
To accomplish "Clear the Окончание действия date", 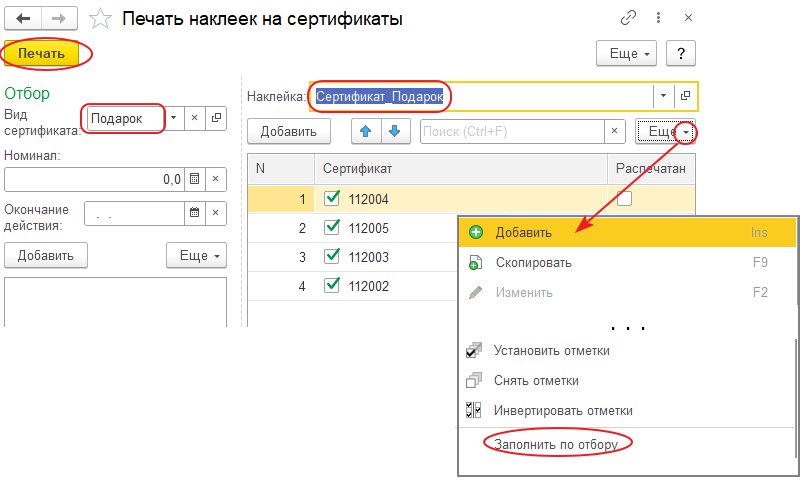I will (216, 213).
